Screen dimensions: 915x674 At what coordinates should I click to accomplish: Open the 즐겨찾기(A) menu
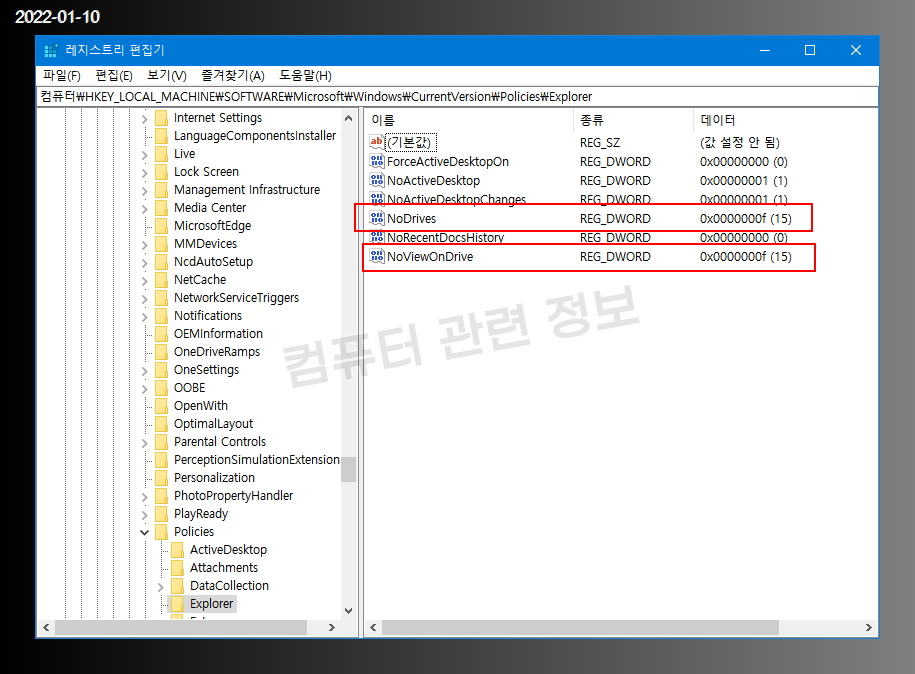(x=233, y=76)
